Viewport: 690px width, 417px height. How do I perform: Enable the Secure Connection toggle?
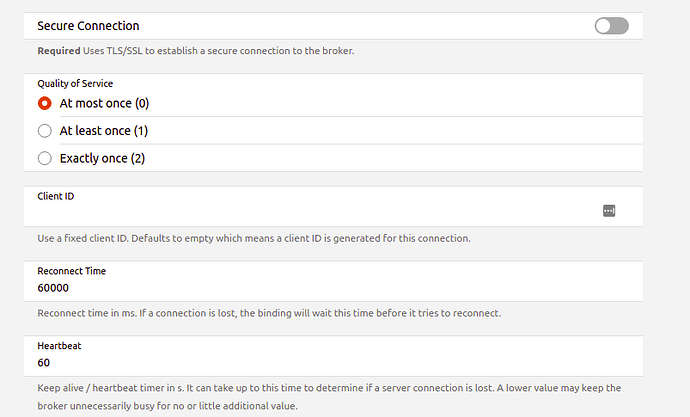click(611, 26)
